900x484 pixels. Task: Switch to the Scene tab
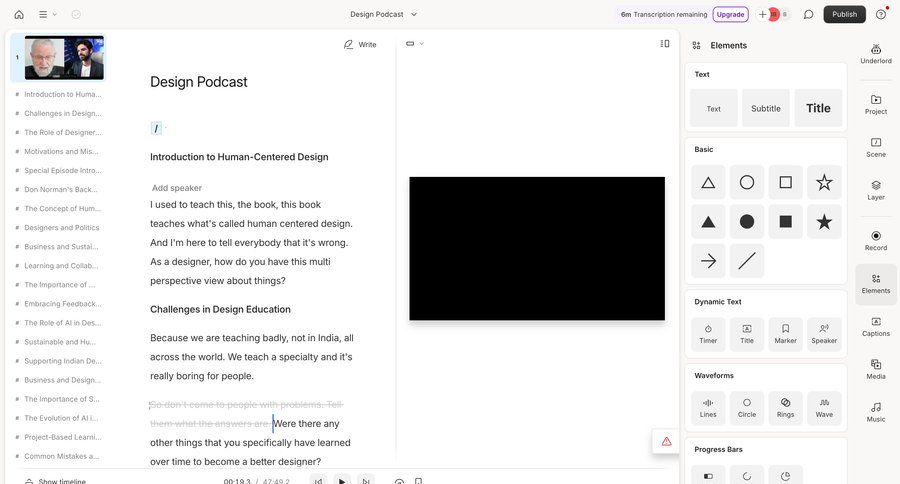[x=875, y=147]
